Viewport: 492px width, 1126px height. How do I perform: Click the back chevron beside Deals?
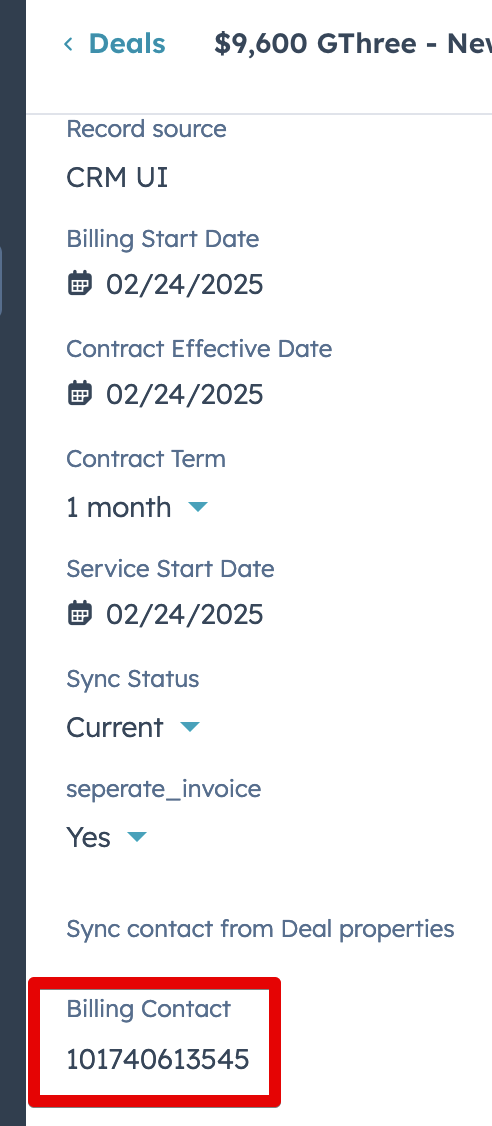[68, 44]
